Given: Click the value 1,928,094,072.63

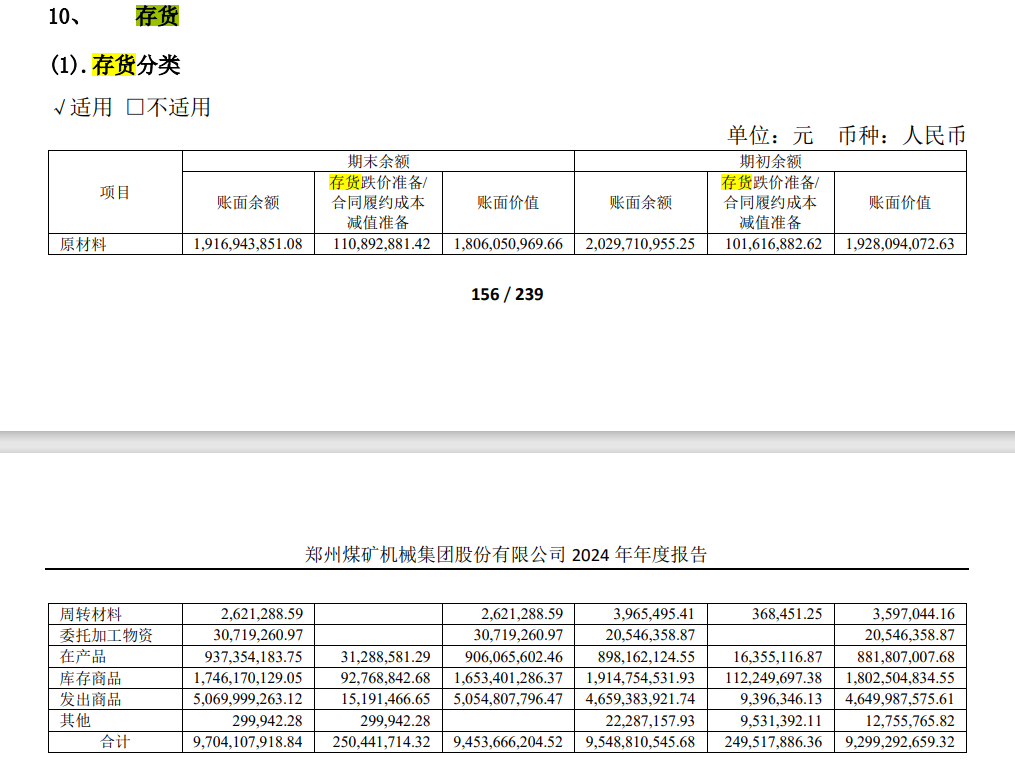Looking at the screenshot, I should (900, 244).
